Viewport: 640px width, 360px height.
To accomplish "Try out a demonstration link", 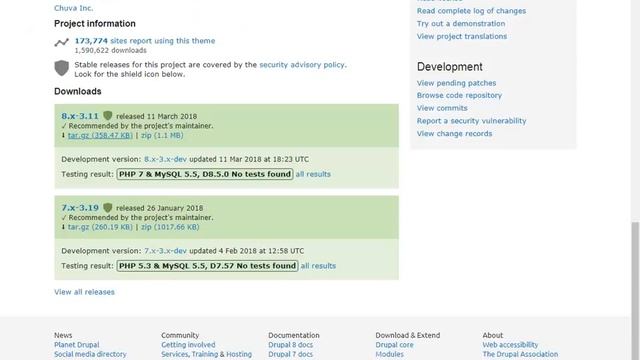I will pyautogui.click(x=461, y=24).
